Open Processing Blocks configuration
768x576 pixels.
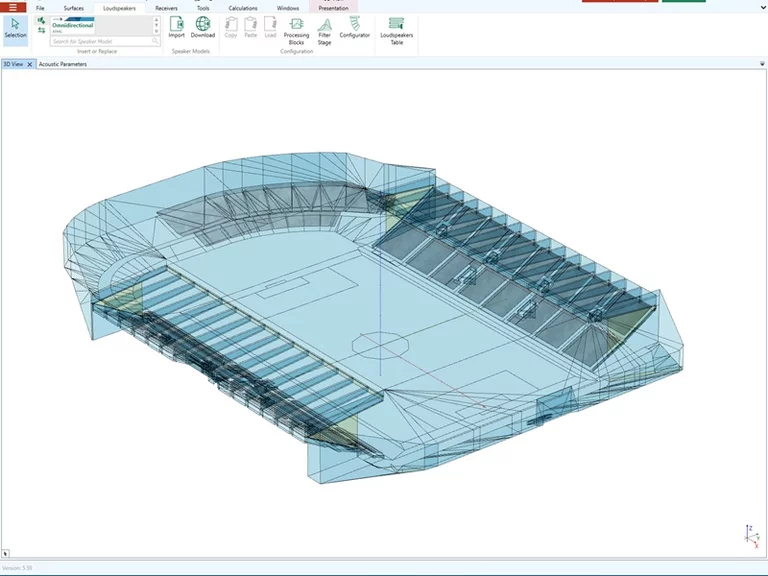[x=296, y=31]
